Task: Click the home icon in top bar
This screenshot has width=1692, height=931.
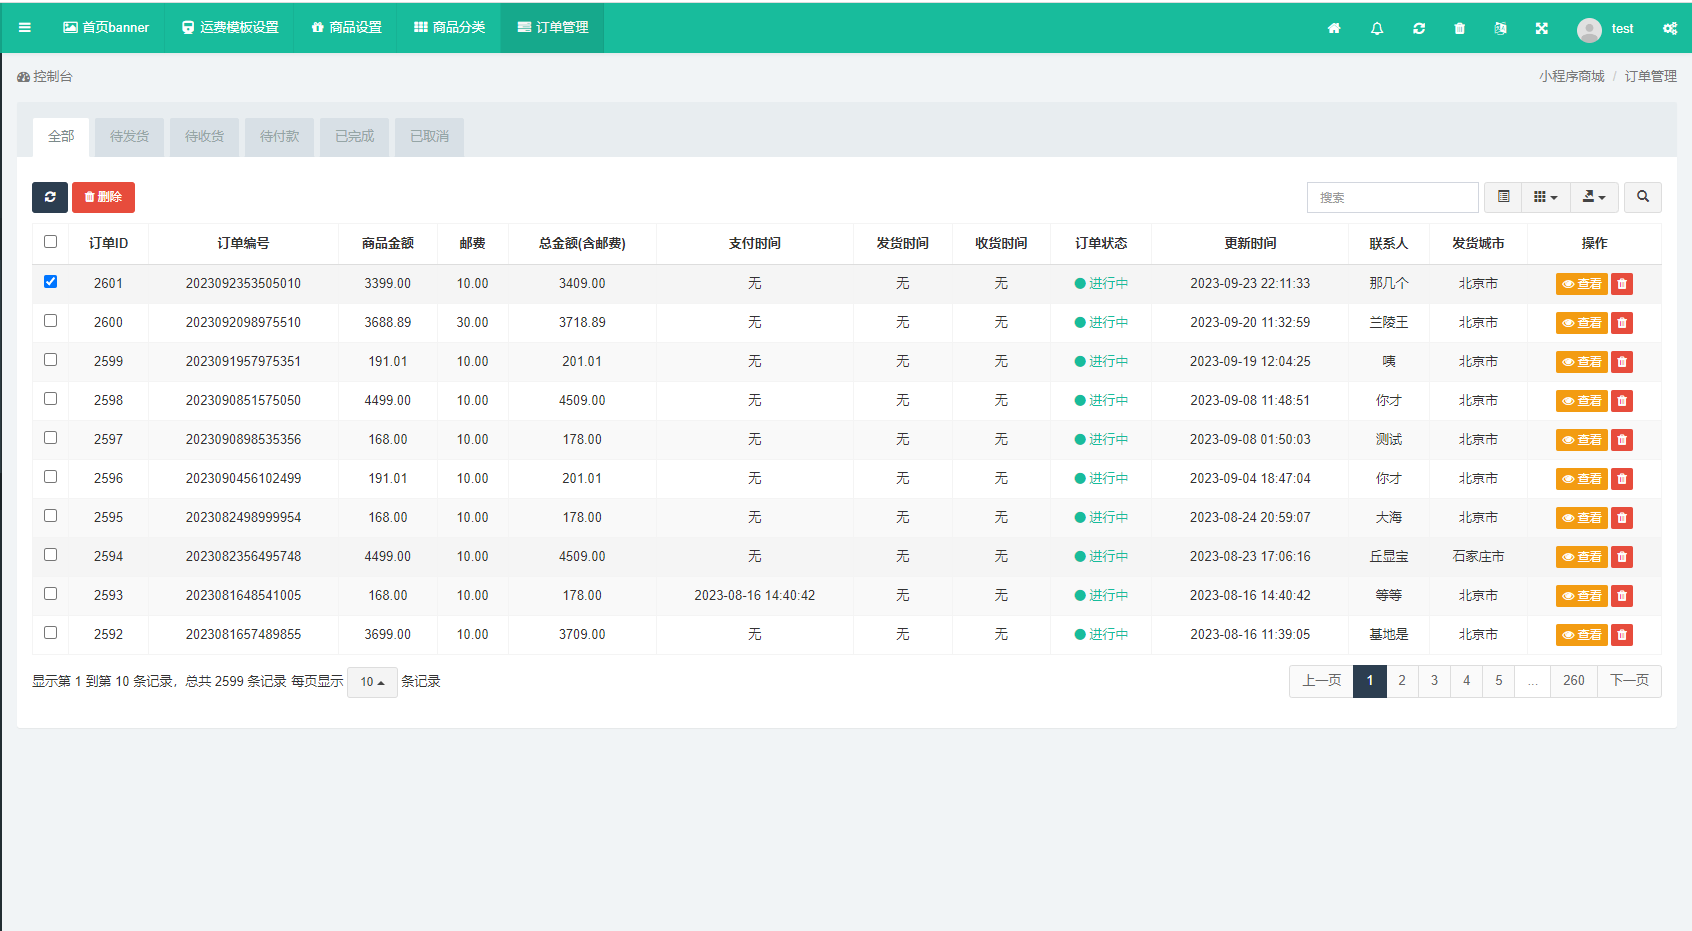Action: [1334, 28]
